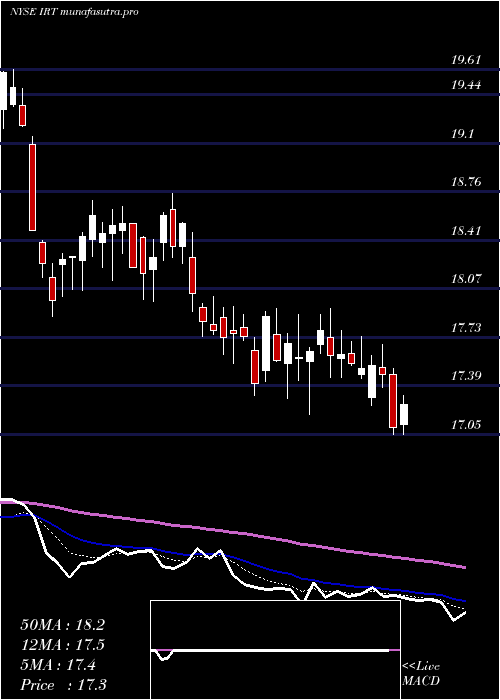500x700 pixels.
Task: Click the 12MA : 17.5 readout
Action: [x=62, y=645]
